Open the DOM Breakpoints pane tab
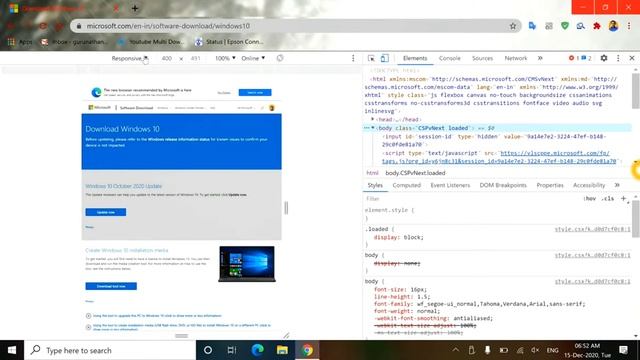The image size is (640, 360). pyautogui.click(x=503, y=185)
